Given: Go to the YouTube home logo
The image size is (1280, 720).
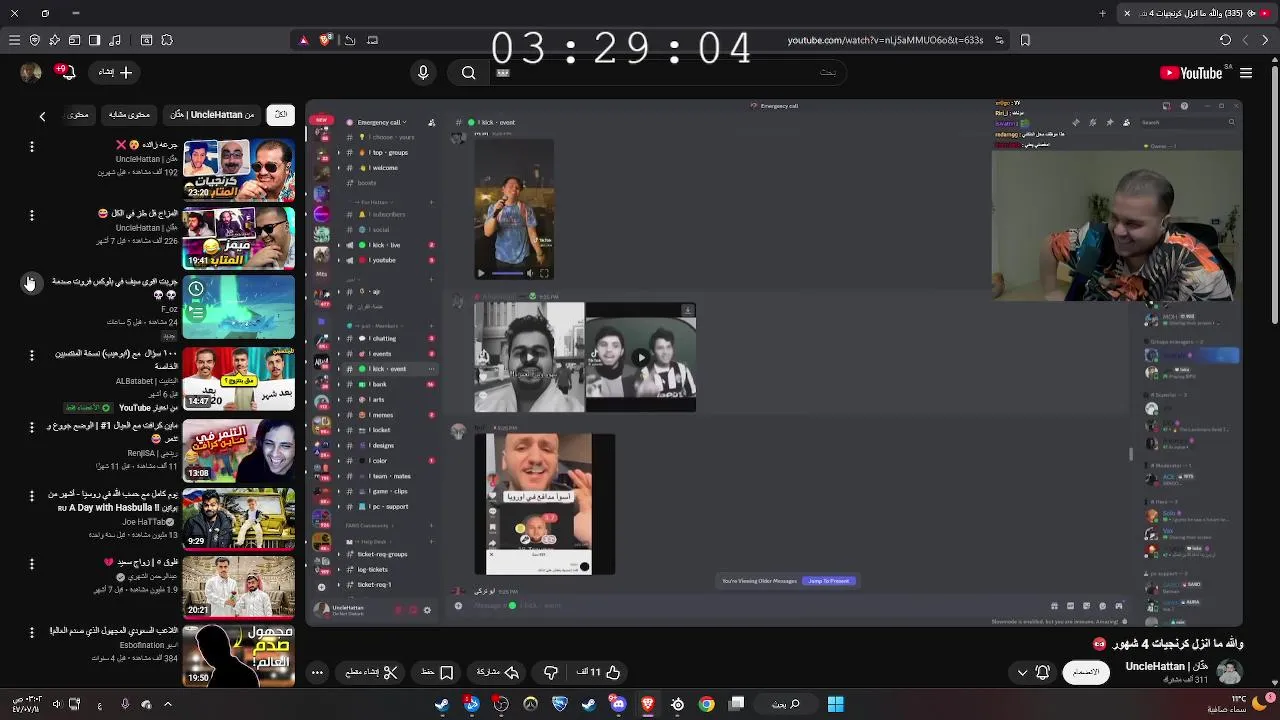Looking at the screenshot, I should coord(1191,73).
